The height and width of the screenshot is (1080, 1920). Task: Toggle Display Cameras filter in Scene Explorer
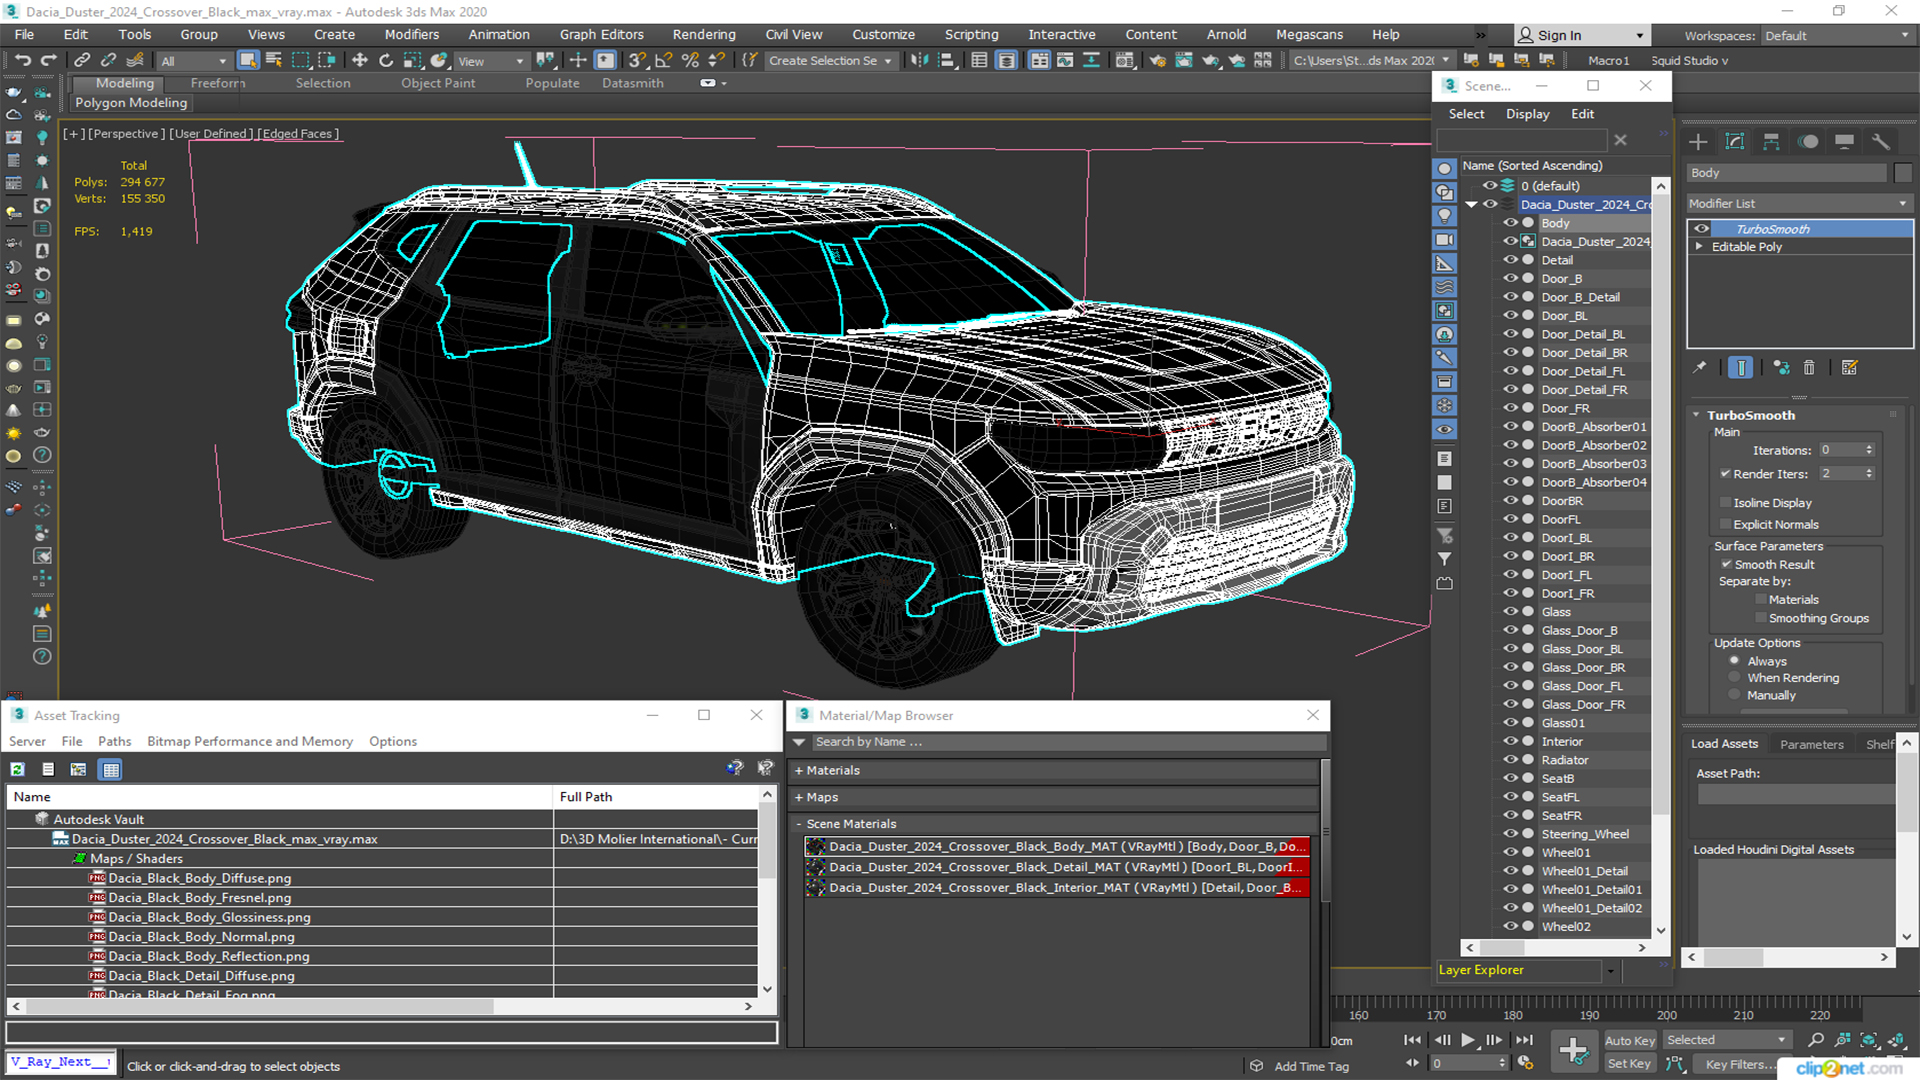(x=1444, y=240)
